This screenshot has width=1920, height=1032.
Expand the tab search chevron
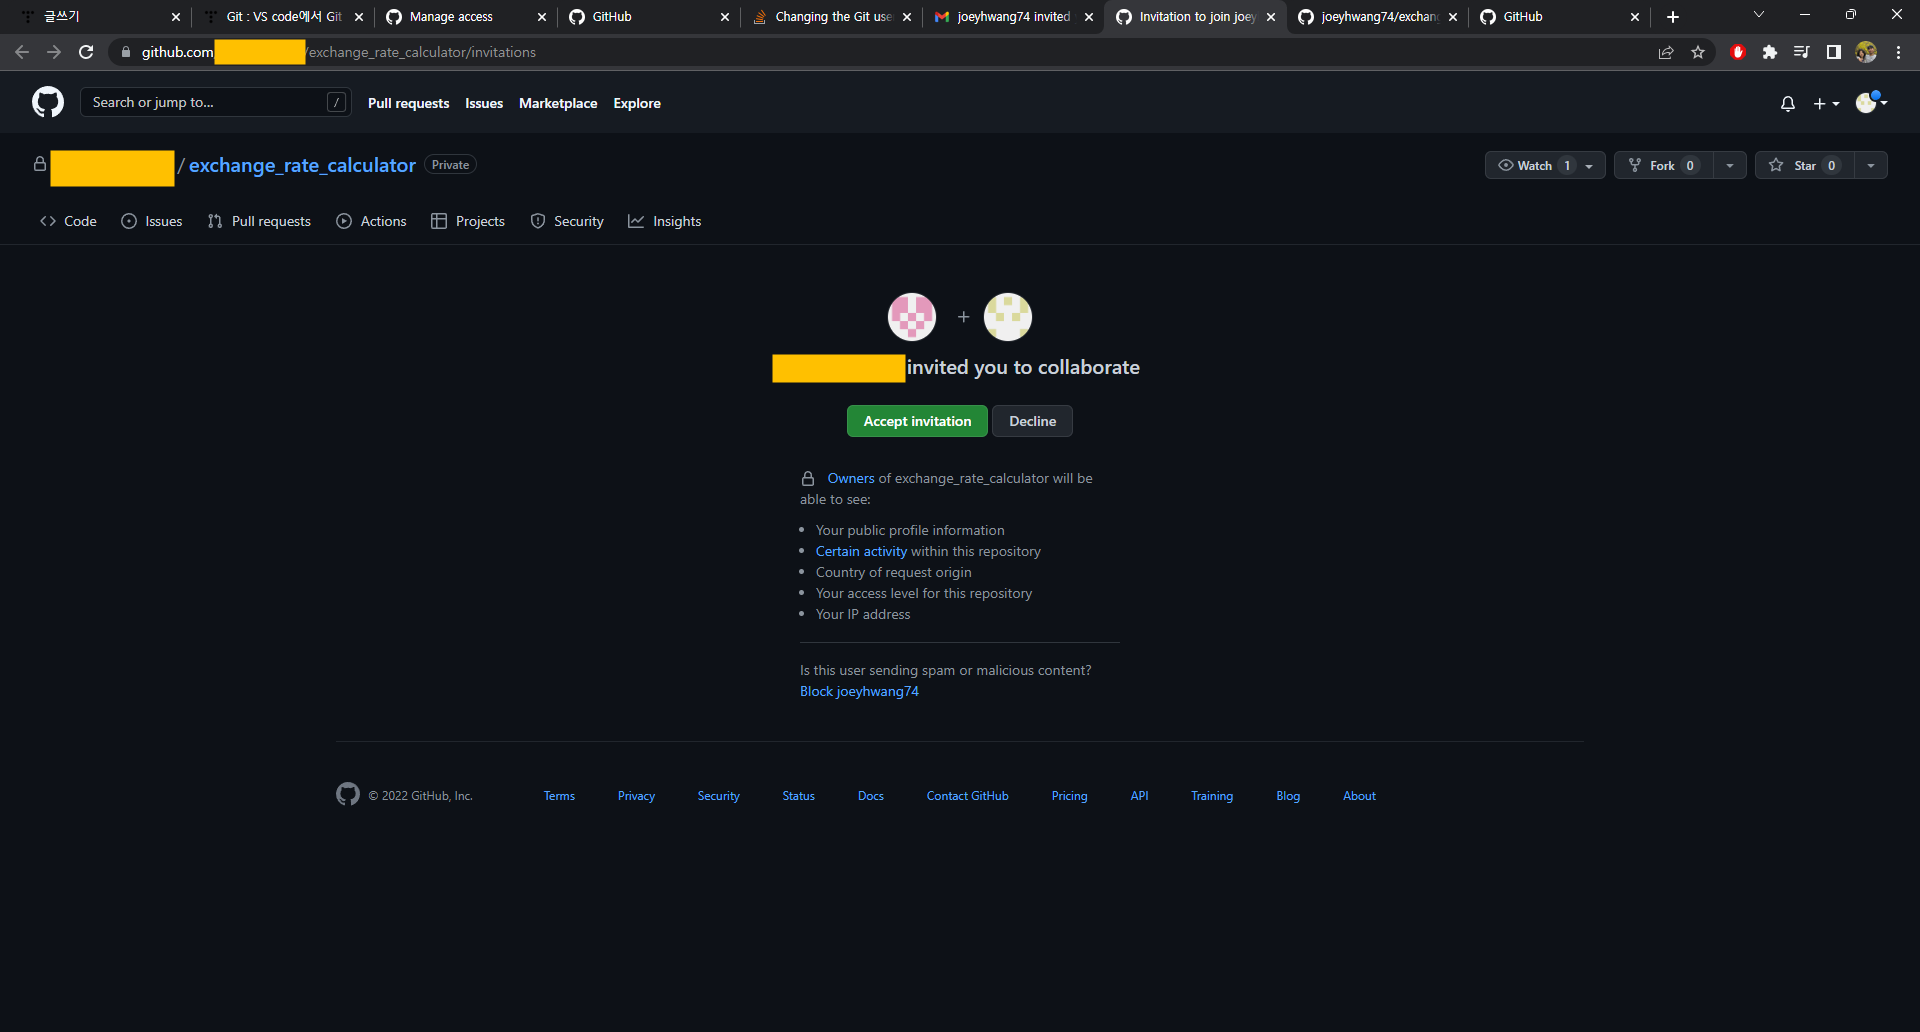click(x=1759, y=15)
